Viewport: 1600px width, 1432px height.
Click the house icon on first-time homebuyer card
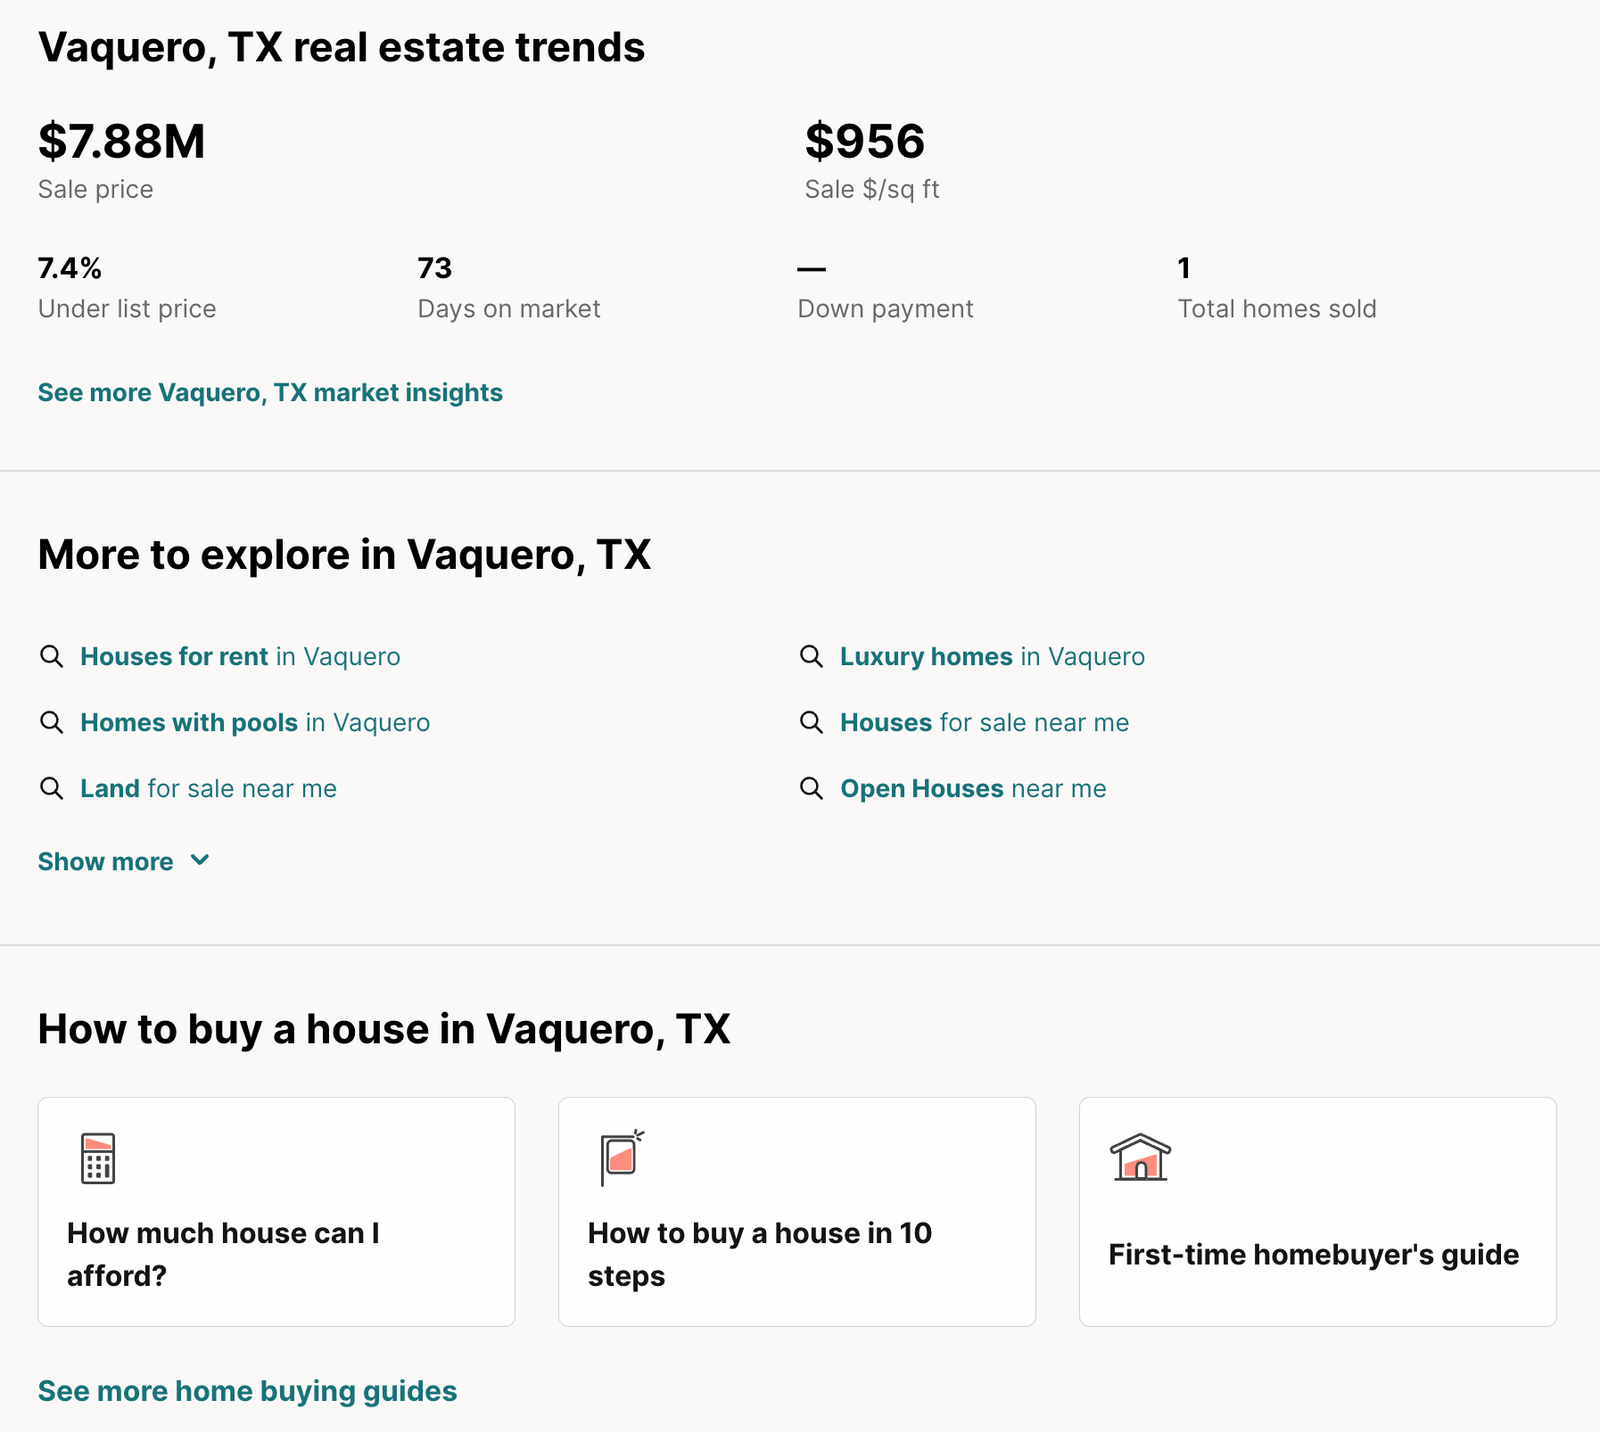pos(1140,1157)
